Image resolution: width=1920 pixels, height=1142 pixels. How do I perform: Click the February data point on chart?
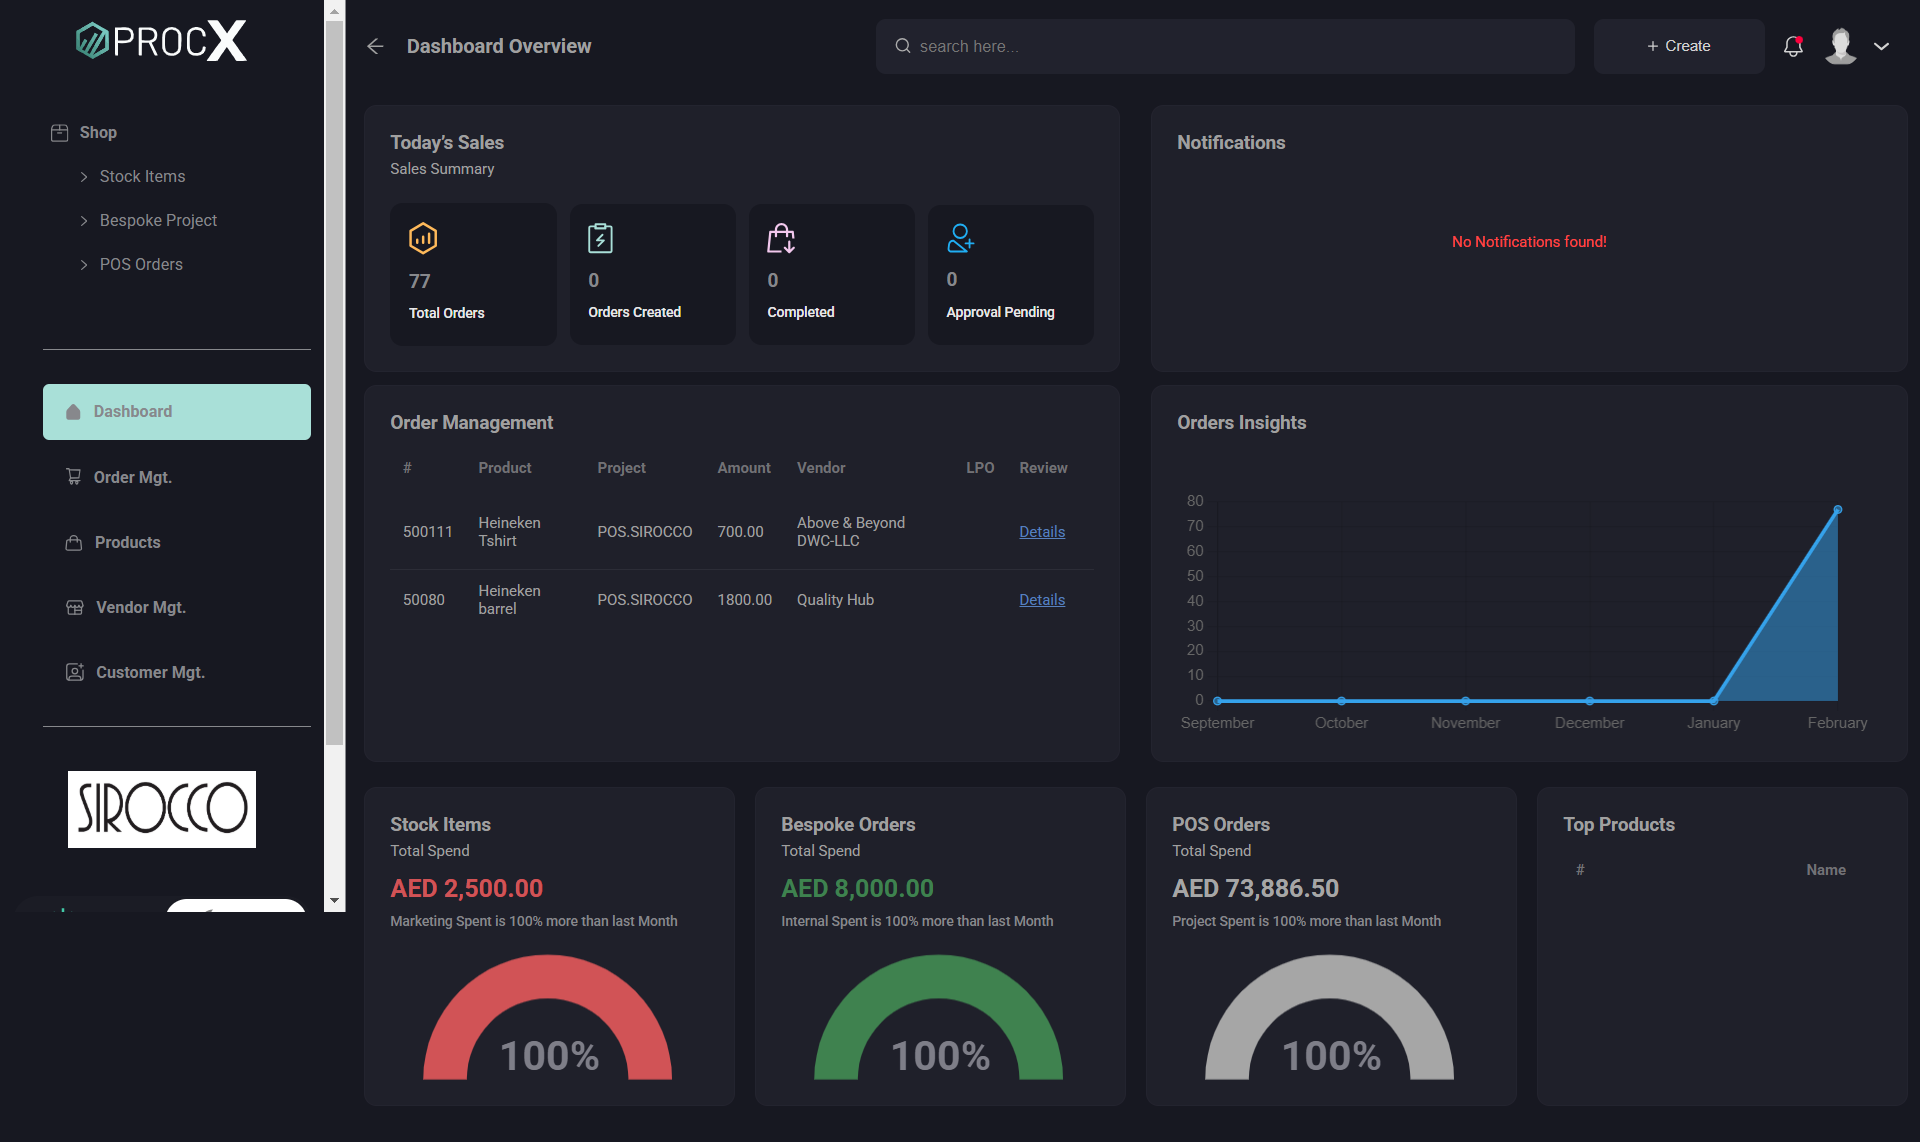pyautogui.click(x=1837, y=510)
